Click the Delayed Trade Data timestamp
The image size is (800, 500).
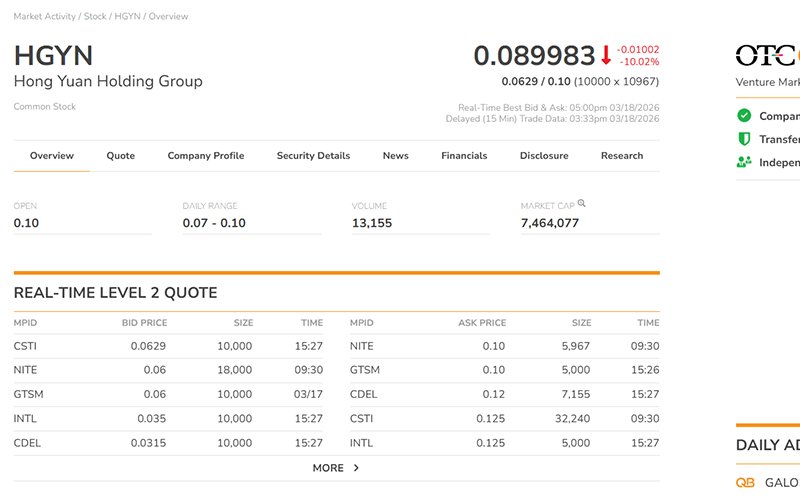click(x=552, y=119)
